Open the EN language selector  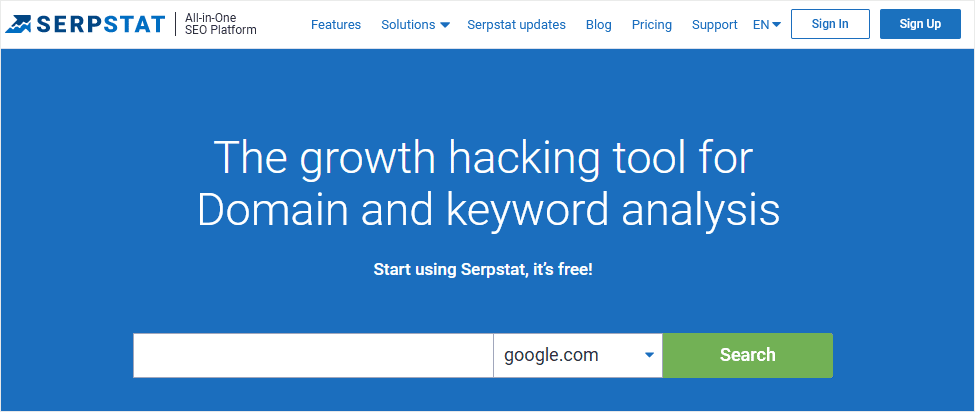pos(761,25)
